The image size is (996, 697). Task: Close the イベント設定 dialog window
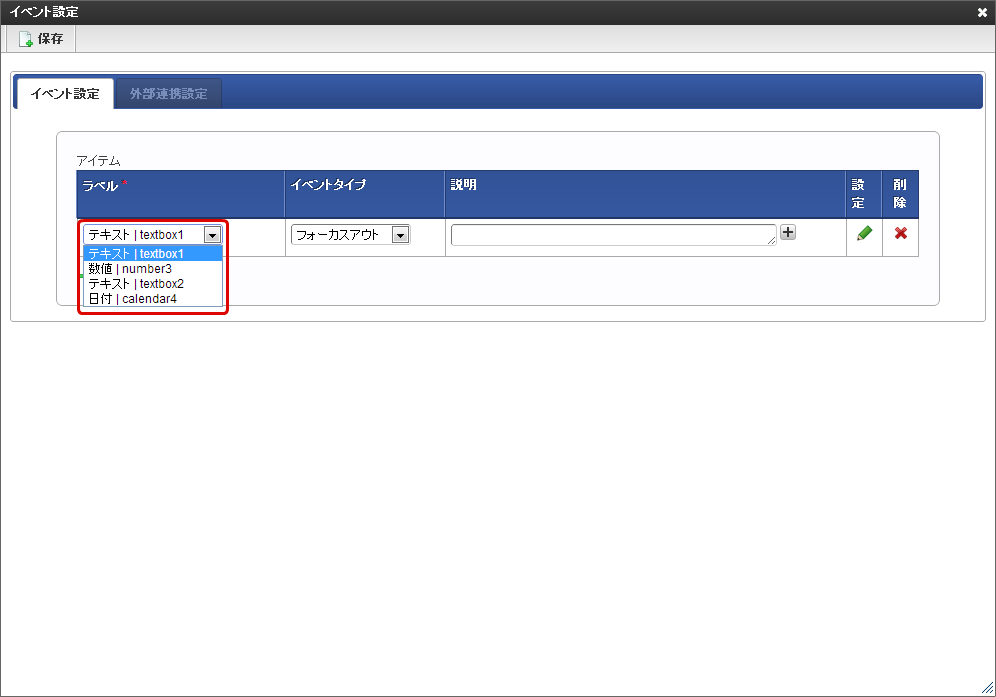coord(982,12)
